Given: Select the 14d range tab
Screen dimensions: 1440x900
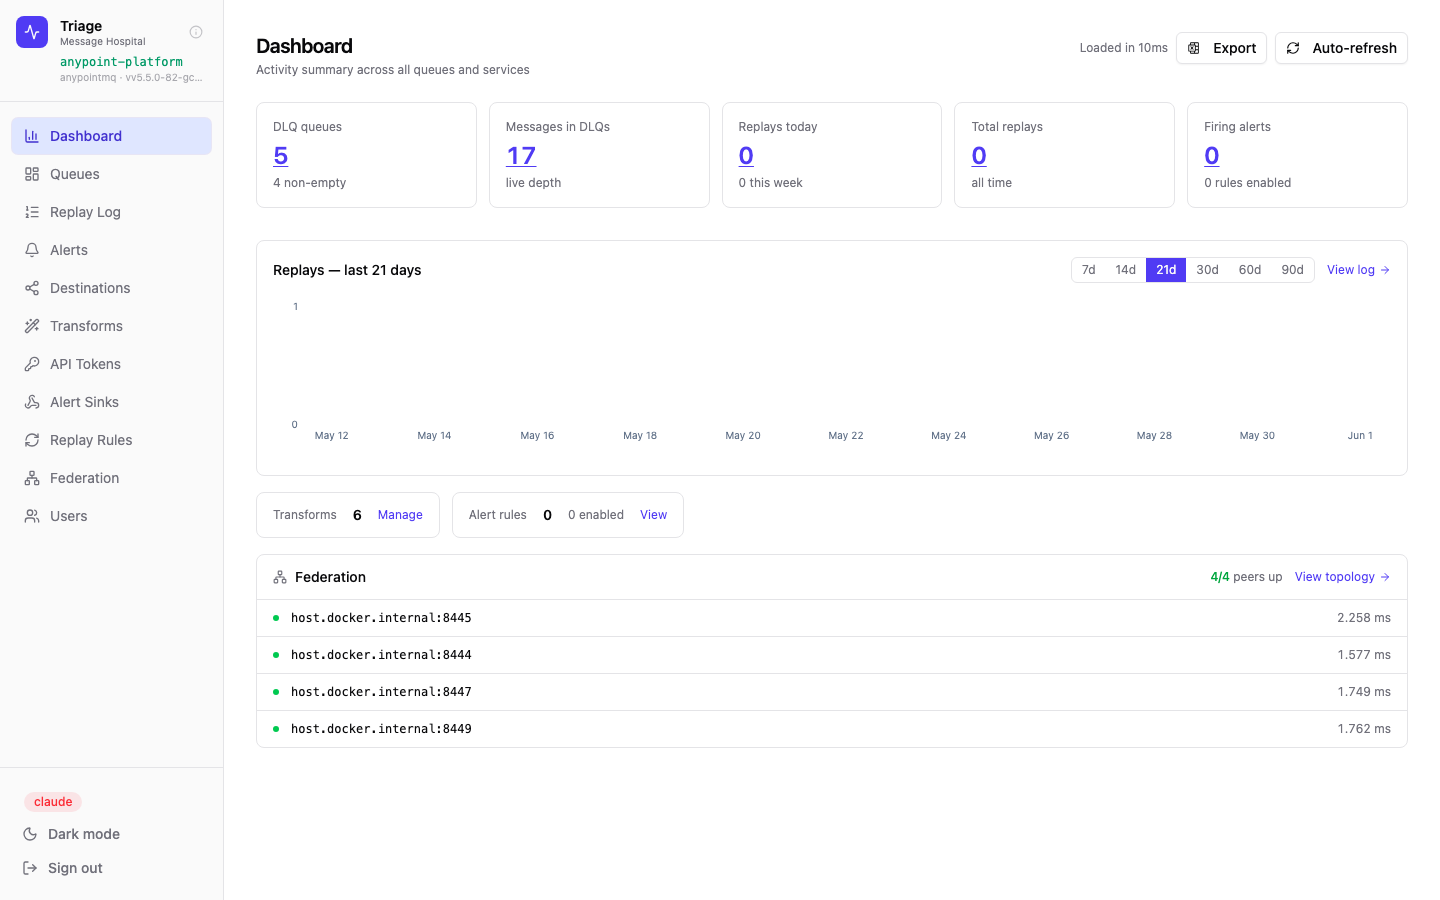Looking at the screenshot, I should click(x=1126, y=270).
